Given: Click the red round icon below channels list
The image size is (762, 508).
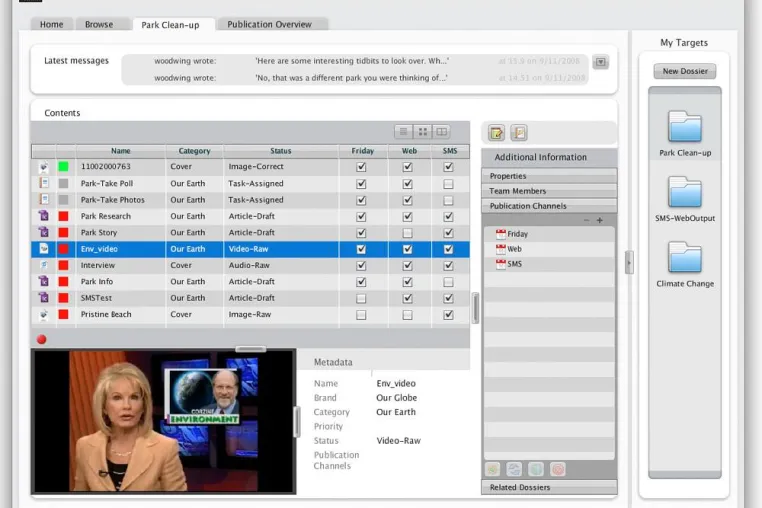Looking at the screenshot, I should 558,469.
